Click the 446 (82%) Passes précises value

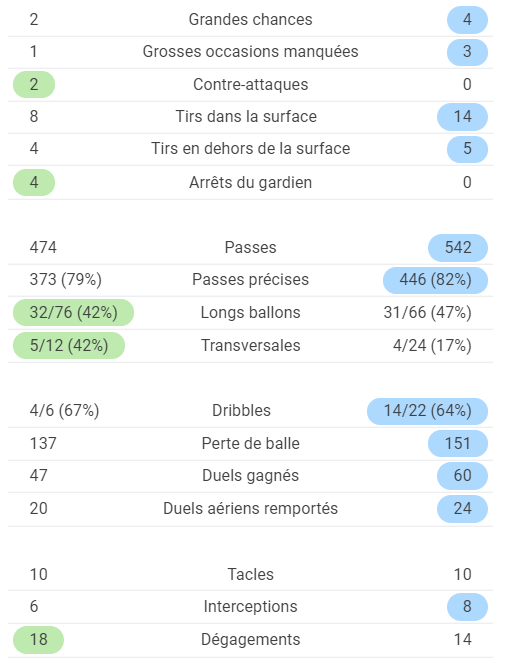coord(435,280)
